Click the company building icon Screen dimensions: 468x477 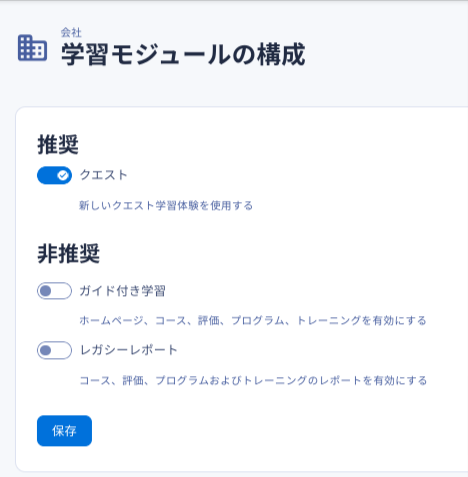tap(32, 48)
